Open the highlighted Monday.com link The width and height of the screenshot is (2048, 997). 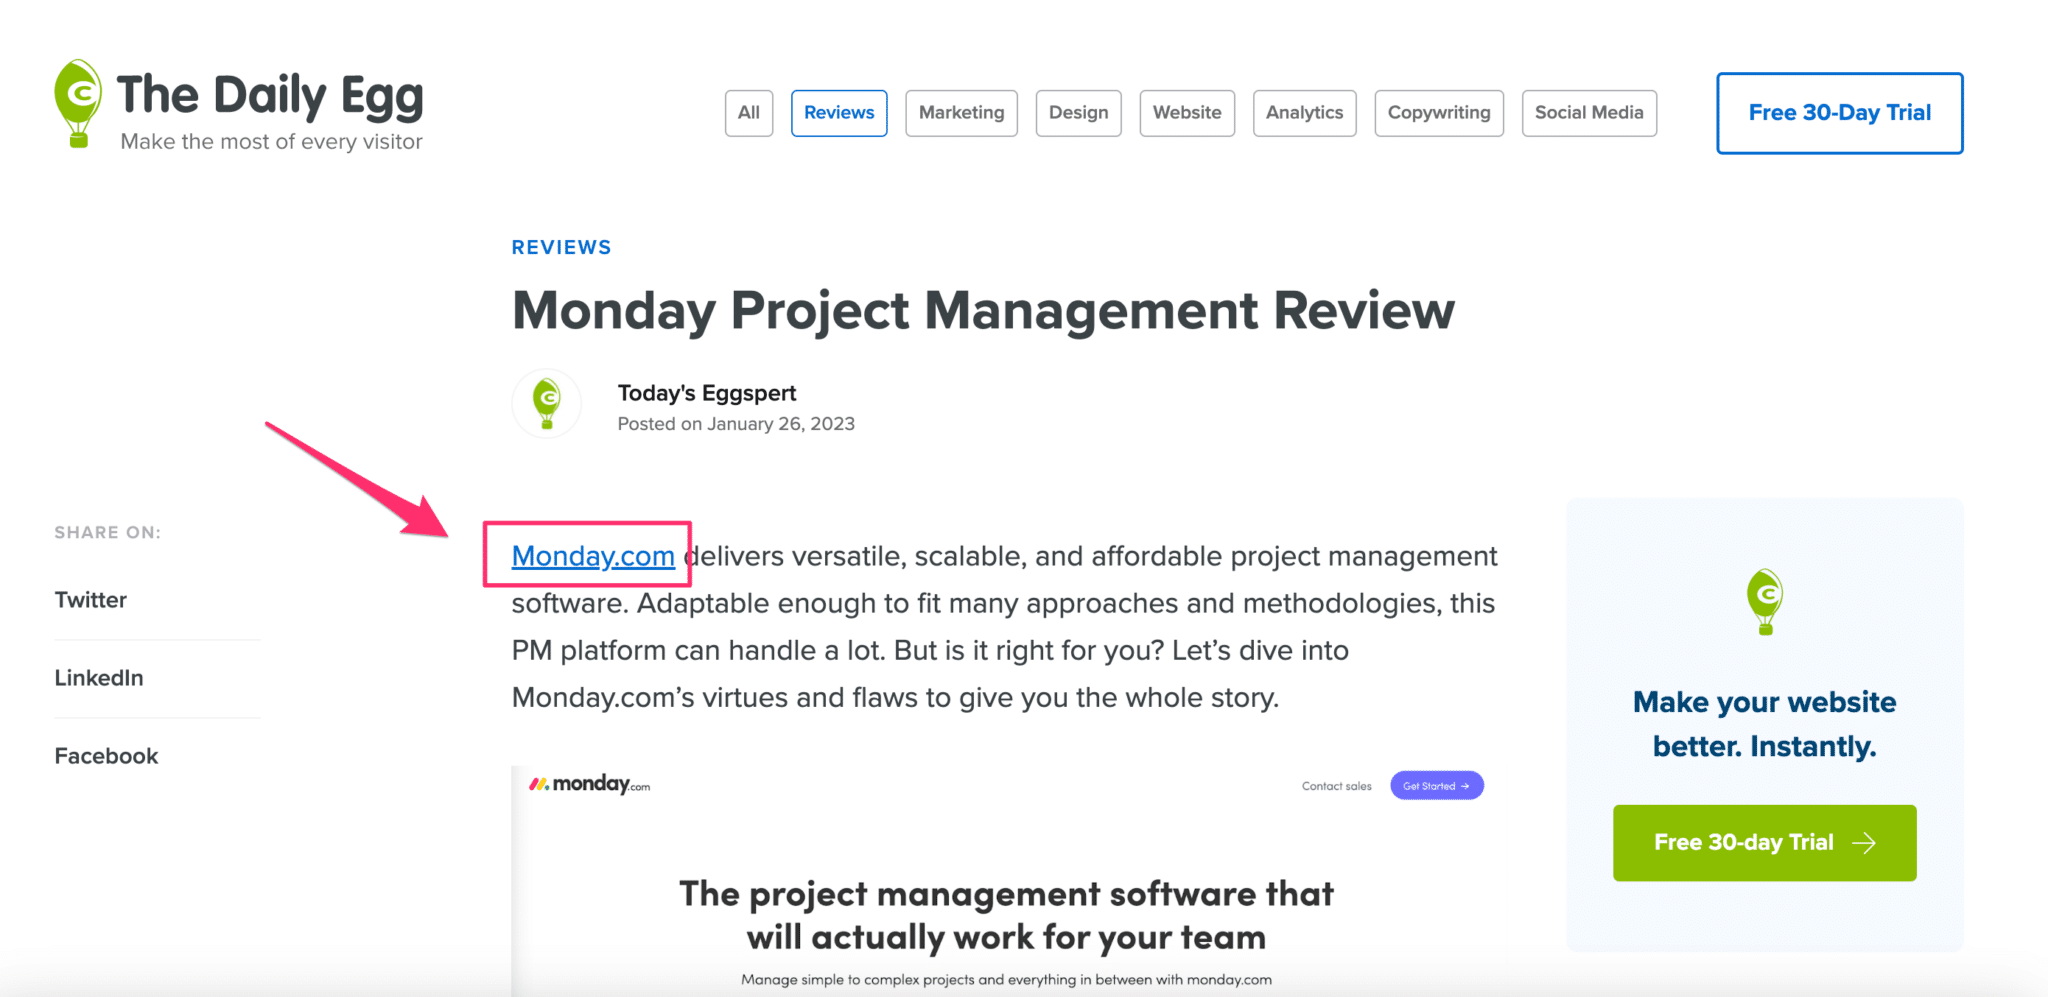point(592,556)
